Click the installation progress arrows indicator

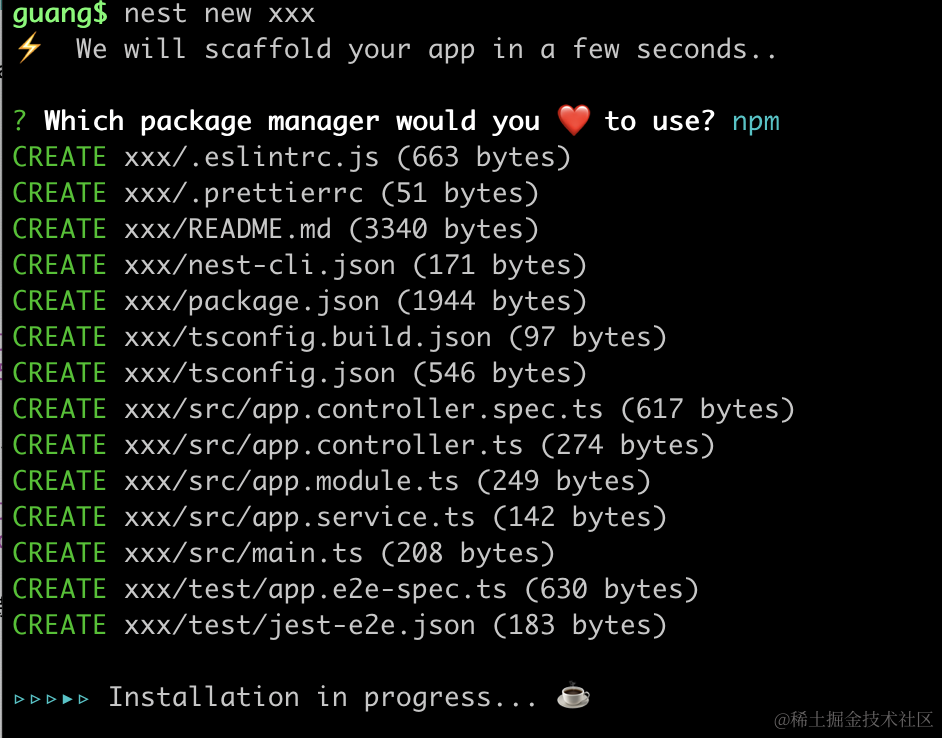click(x=52, y=698)
